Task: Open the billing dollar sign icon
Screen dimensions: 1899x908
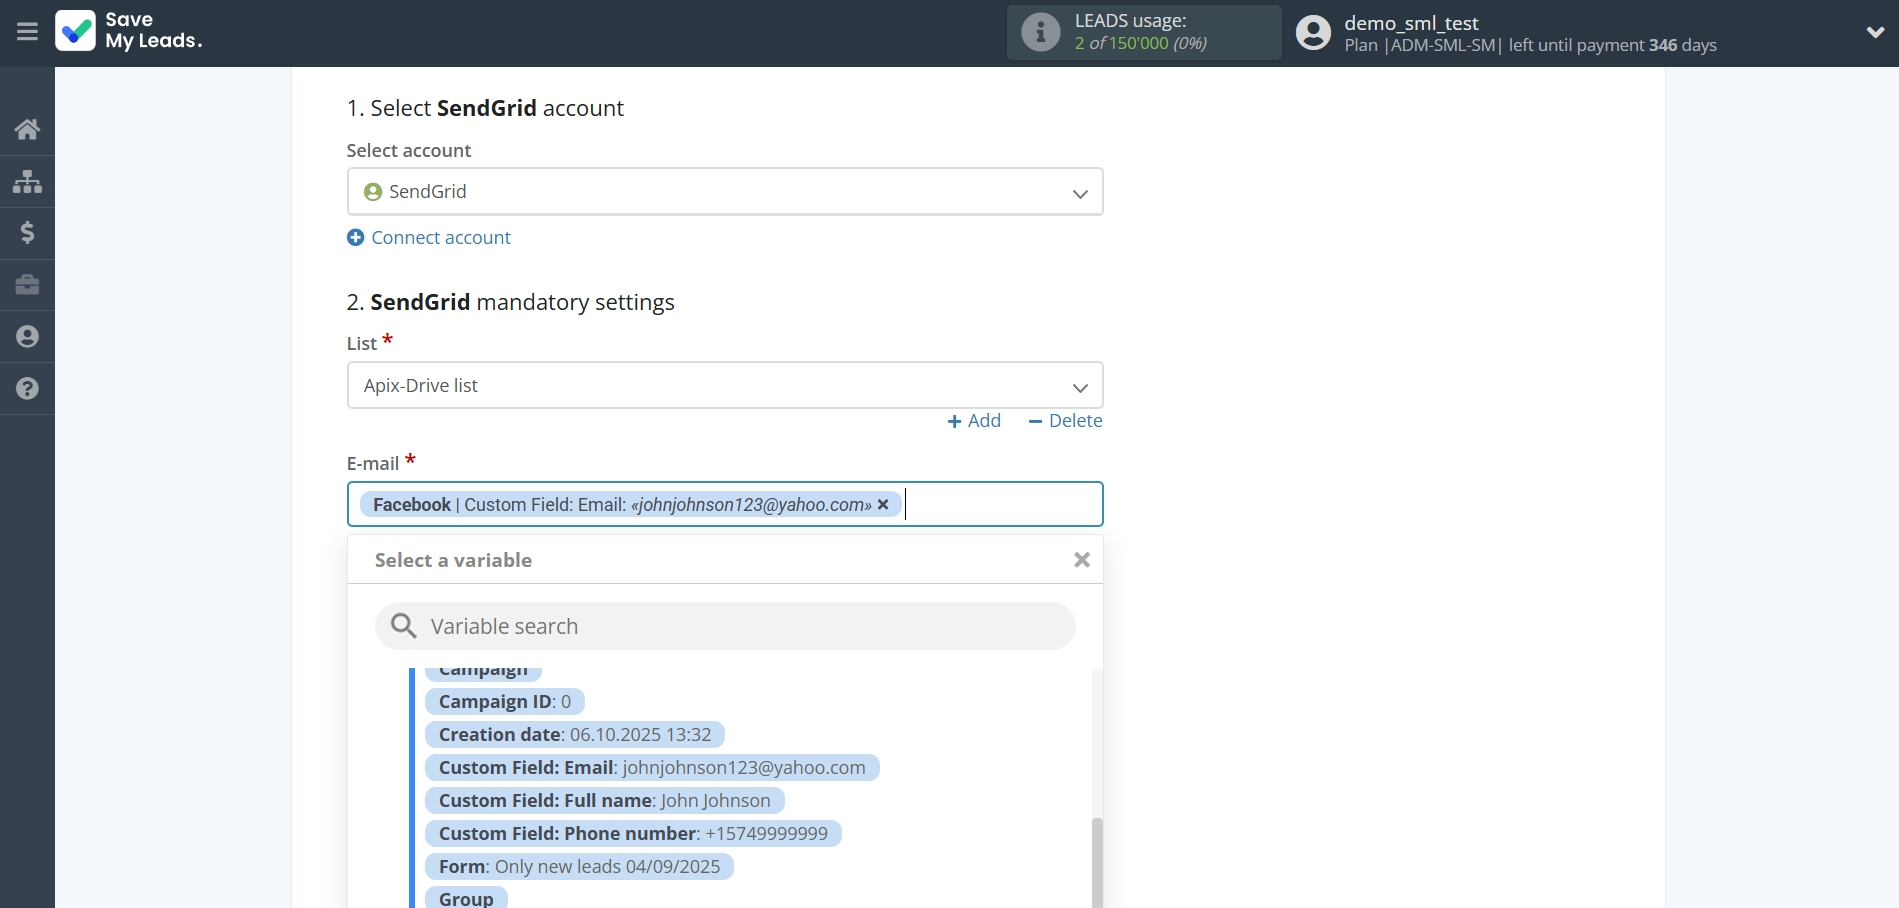Action: (x=27, y=233)
